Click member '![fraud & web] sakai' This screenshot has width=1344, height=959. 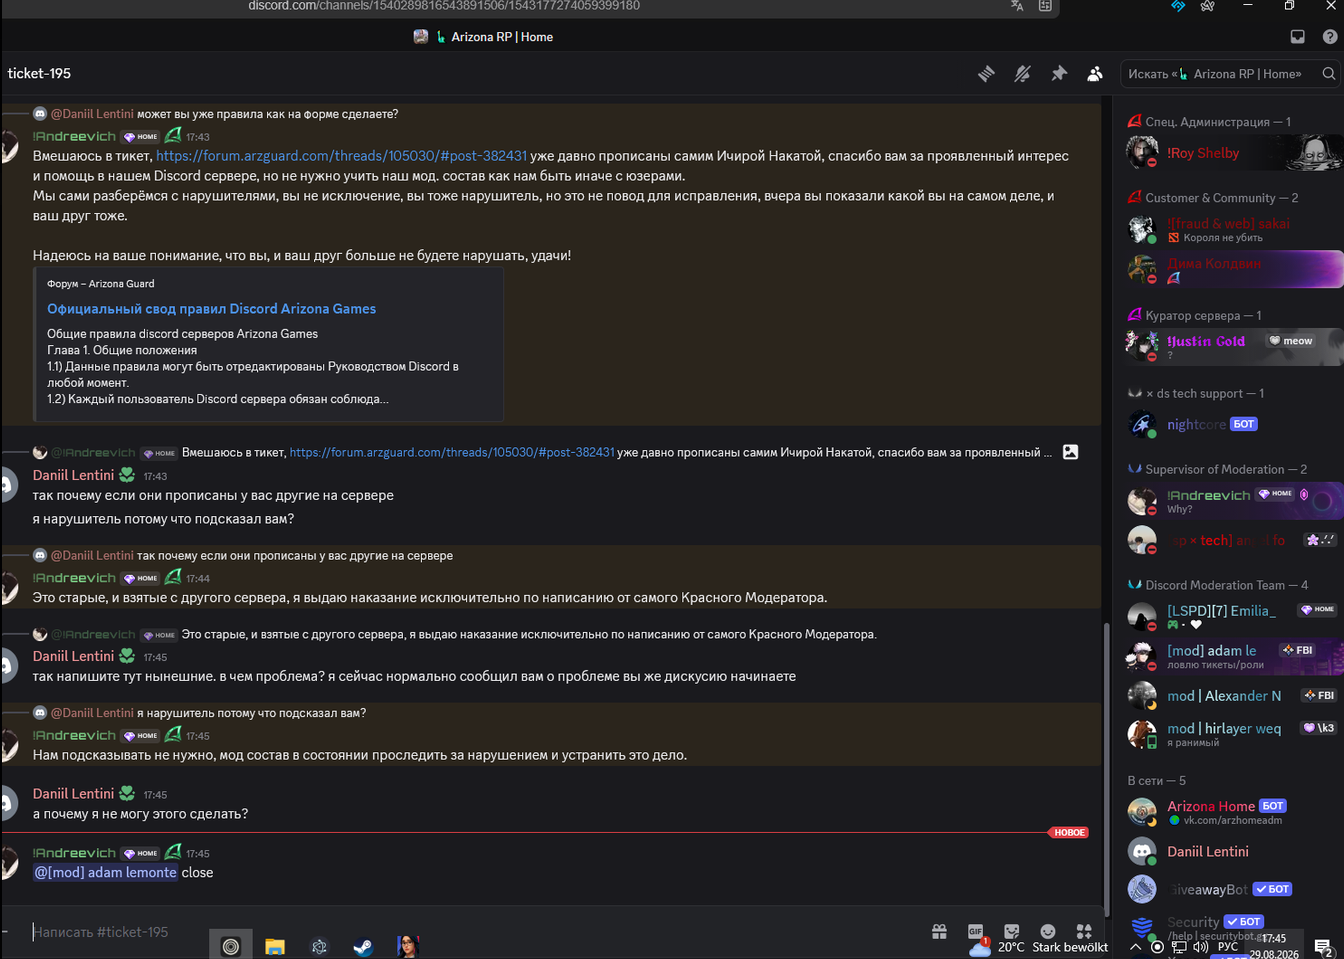pyautogui.click(x=1233, y=229)
